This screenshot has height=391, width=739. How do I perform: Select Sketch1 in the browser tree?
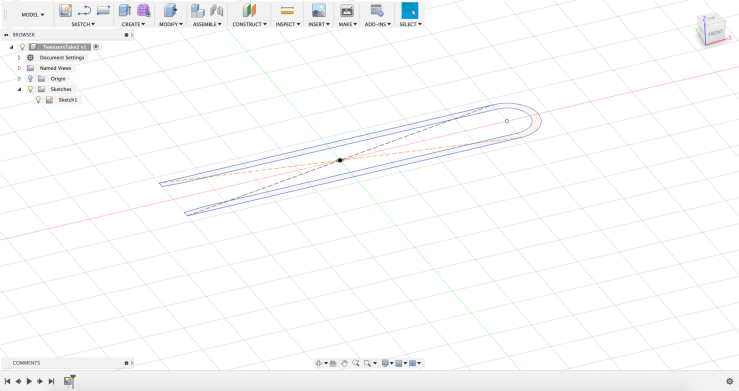[67, 100]
